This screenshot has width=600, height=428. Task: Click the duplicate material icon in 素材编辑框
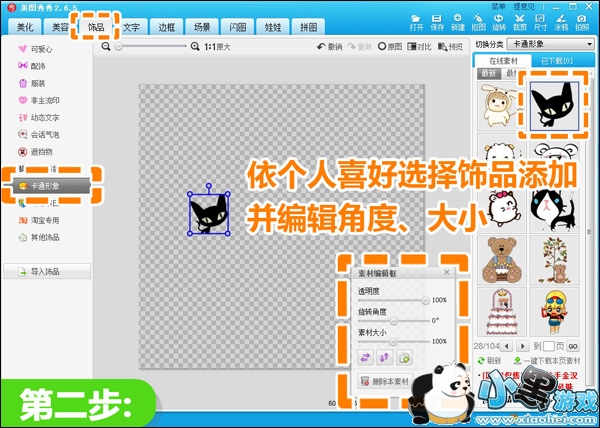[x=404, y=357]
